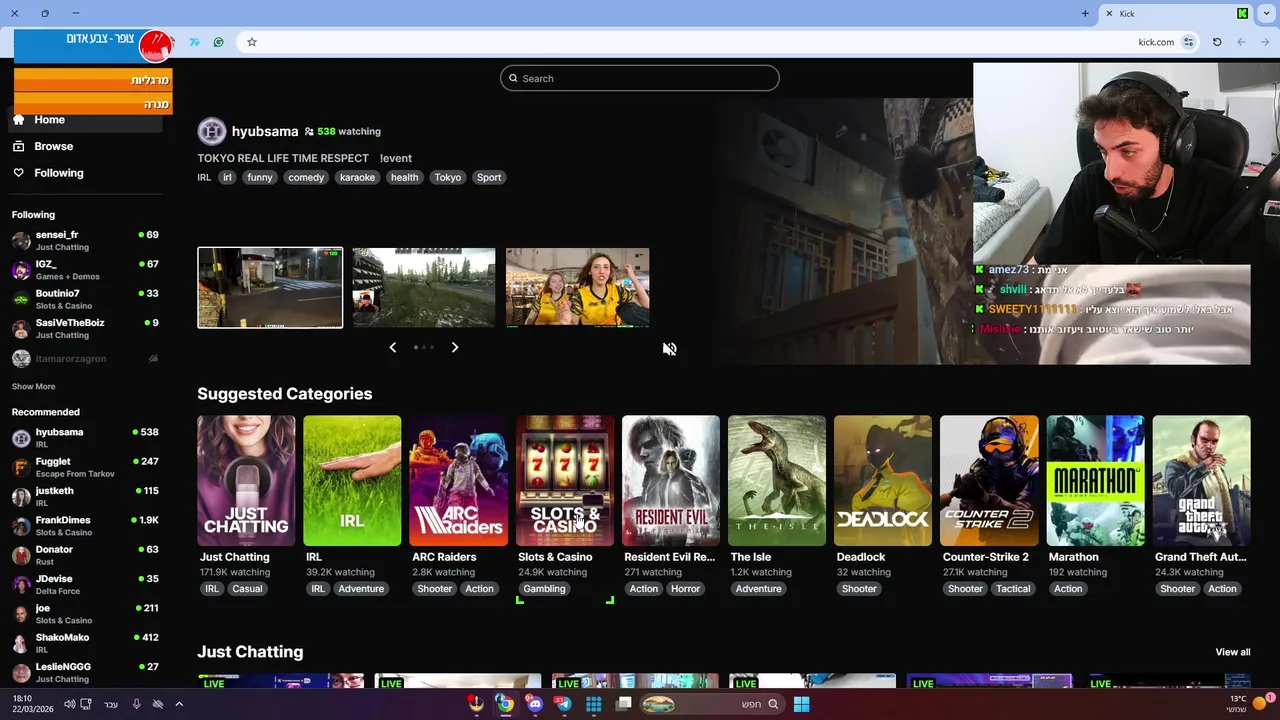Open Discord from the taskbar

click(x=535, y=704)
